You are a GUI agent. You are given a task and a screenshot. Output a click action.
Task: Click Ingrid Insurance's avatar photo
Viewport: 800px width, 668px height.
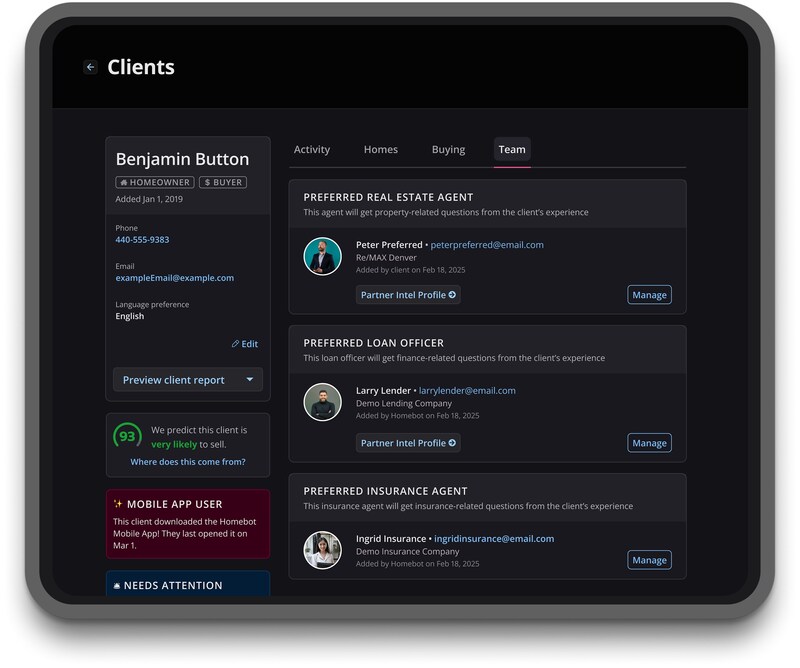click(x=322, y=550)
